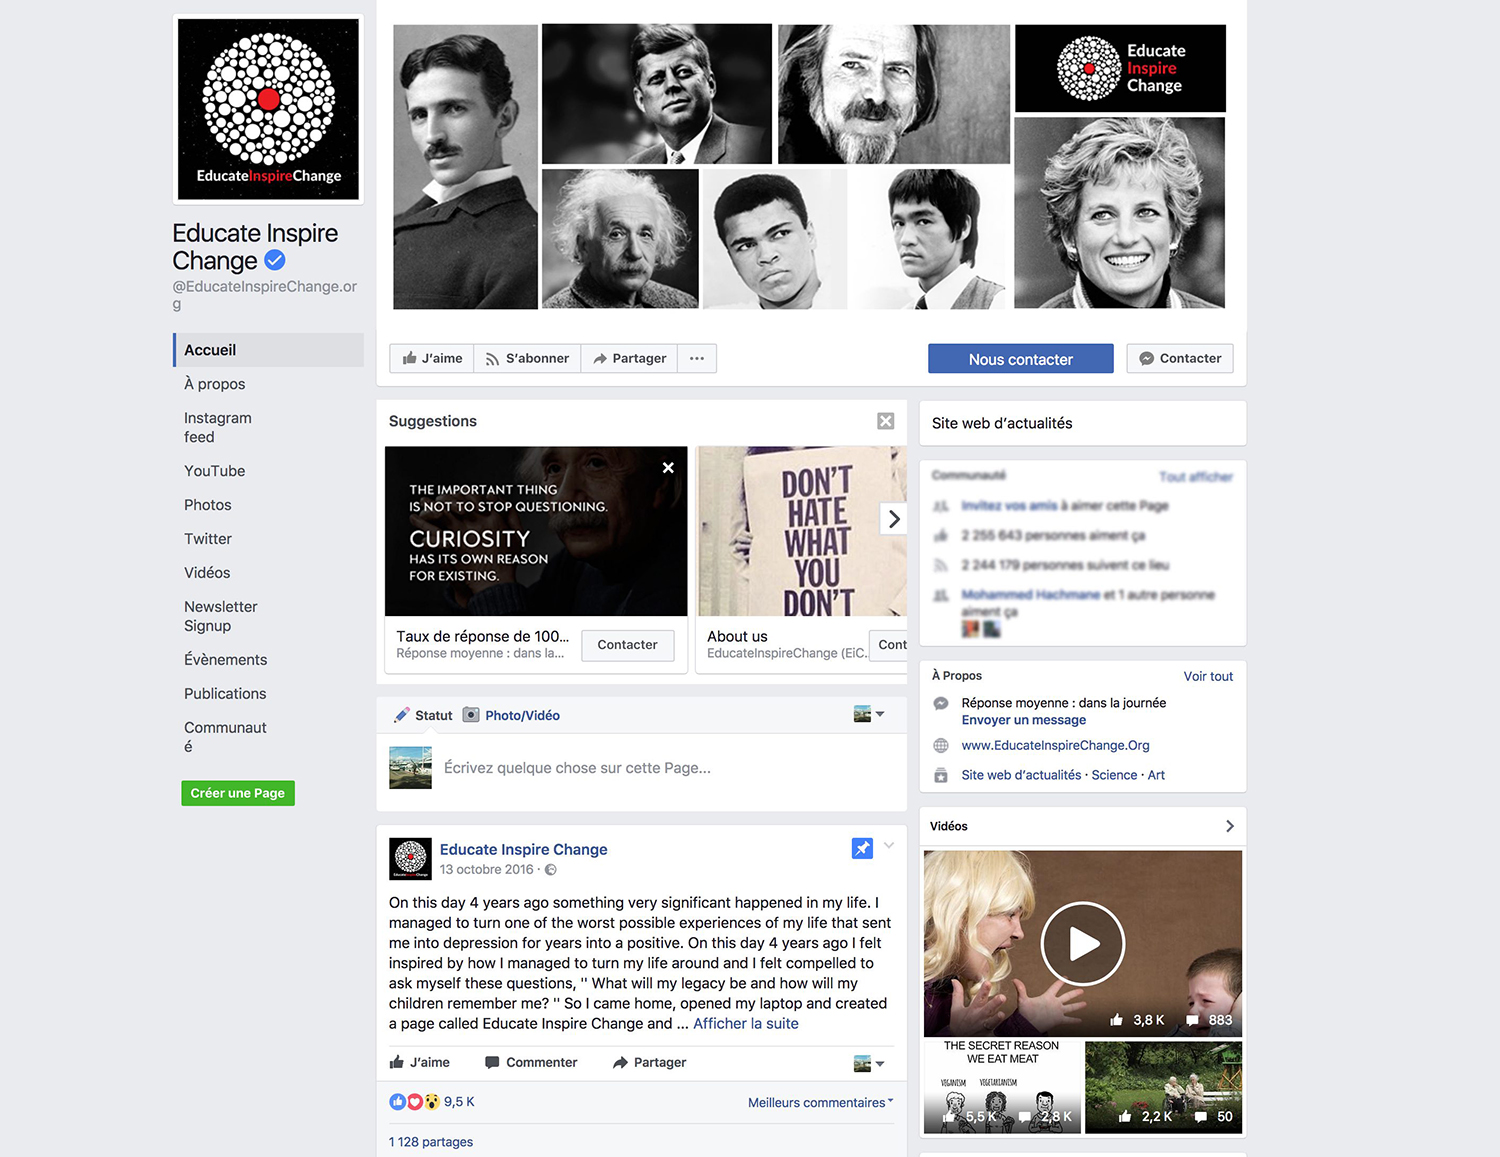Click the Princess Diana cover photo

1120,213
